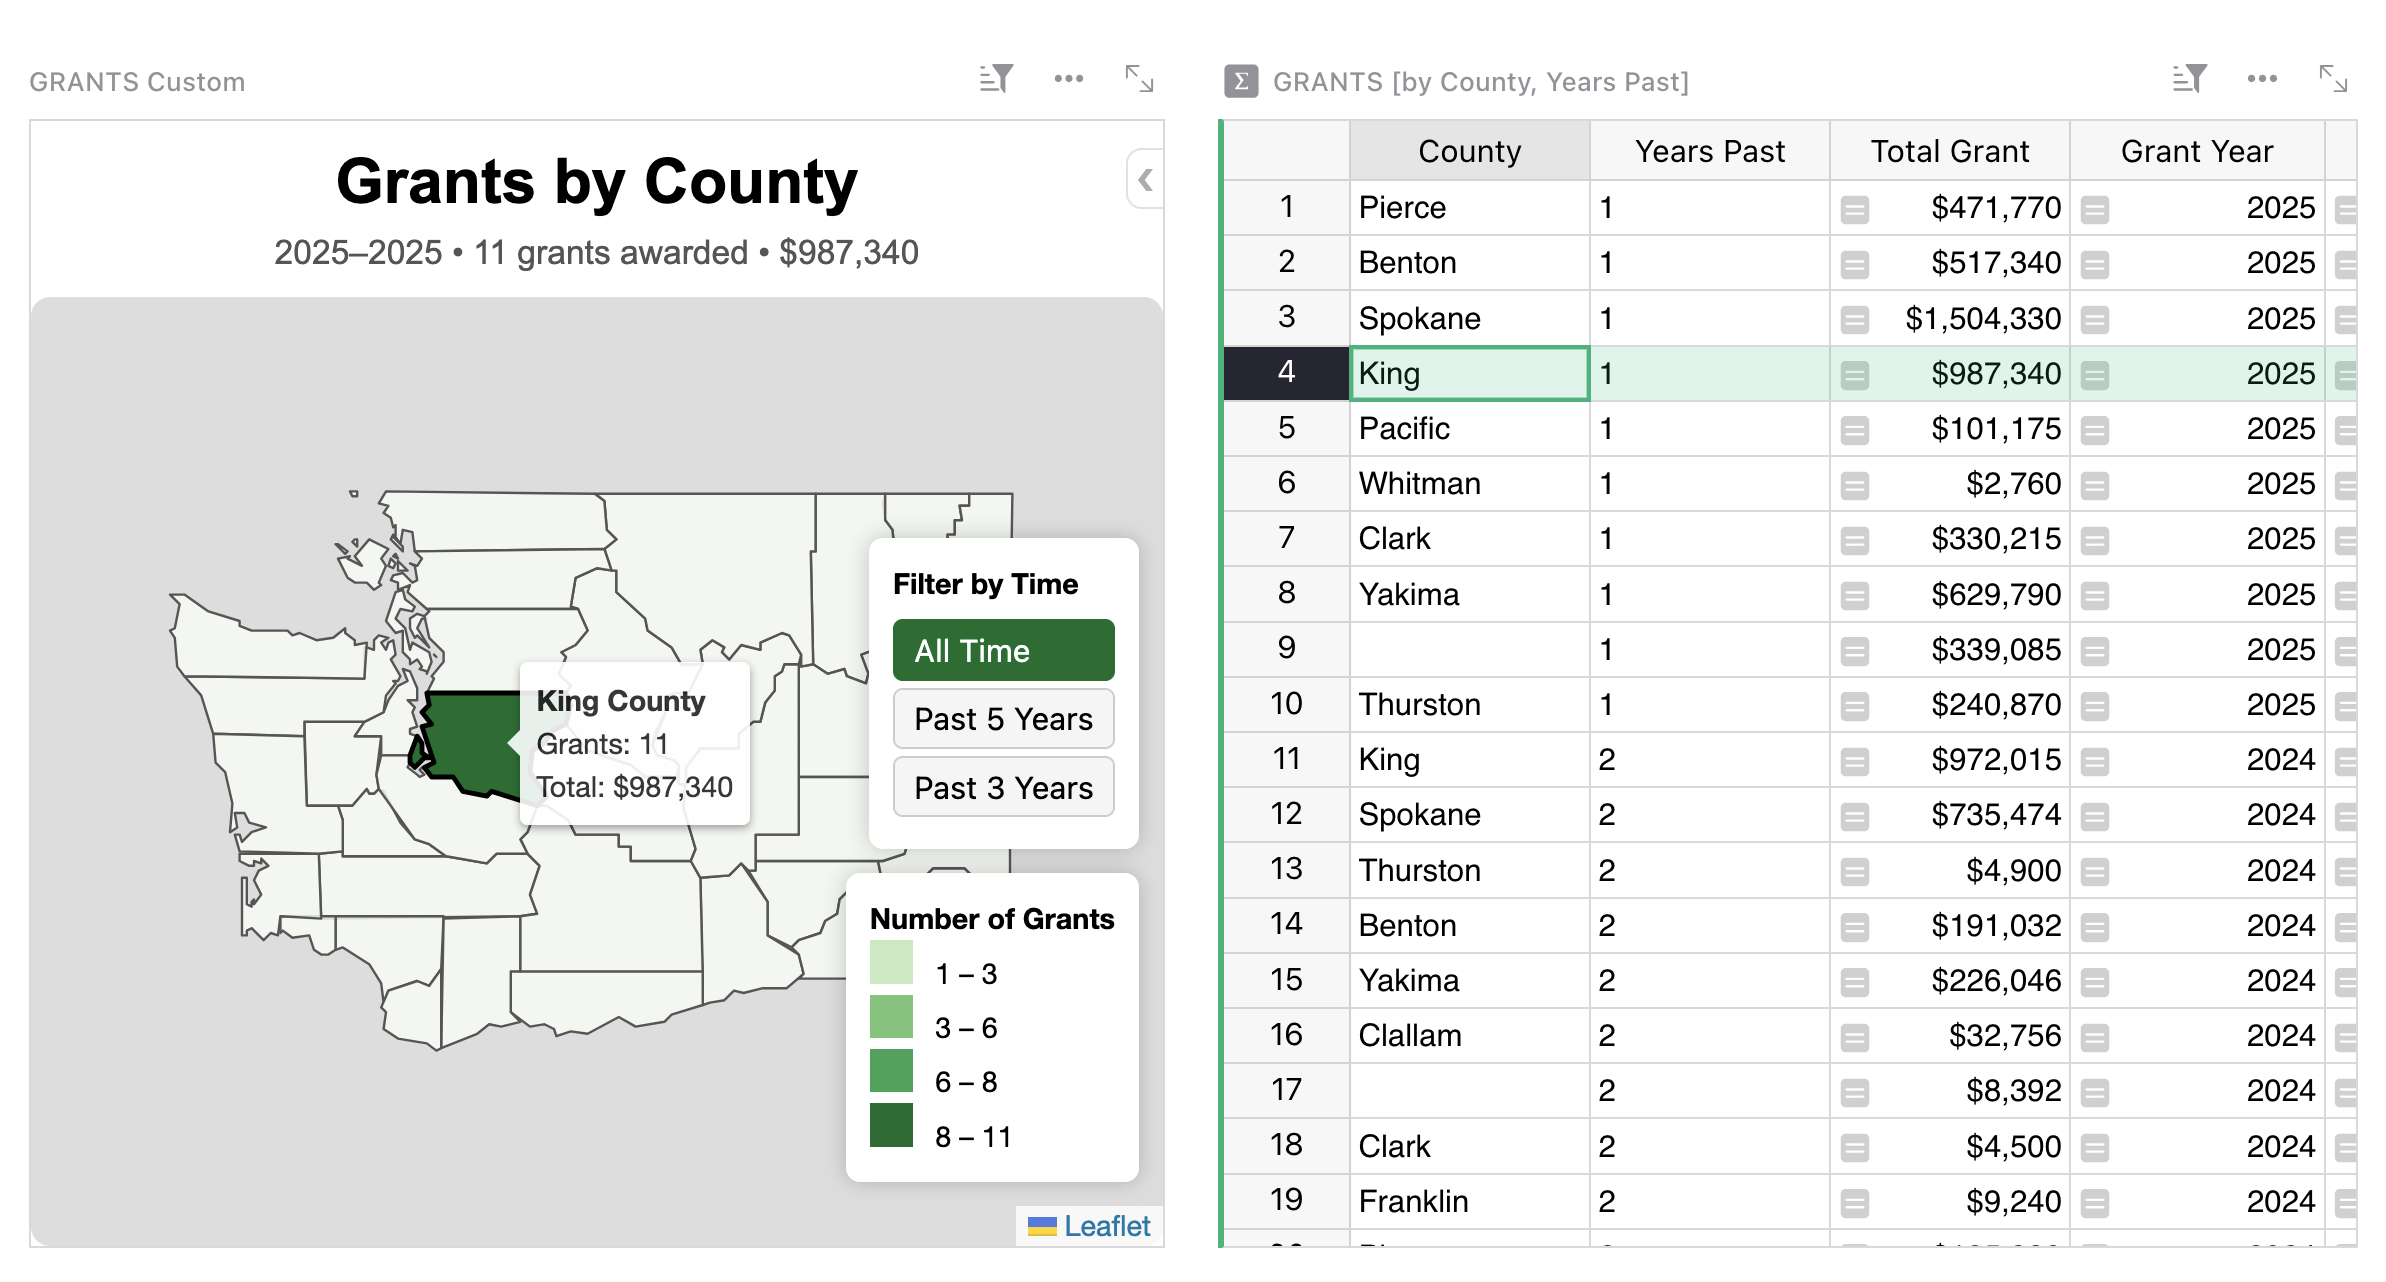2386x1282 pixels.
Task: Click the record icon in Spokane Grant Year cell
Action: pyautogui.click(x=2095, y=320)
